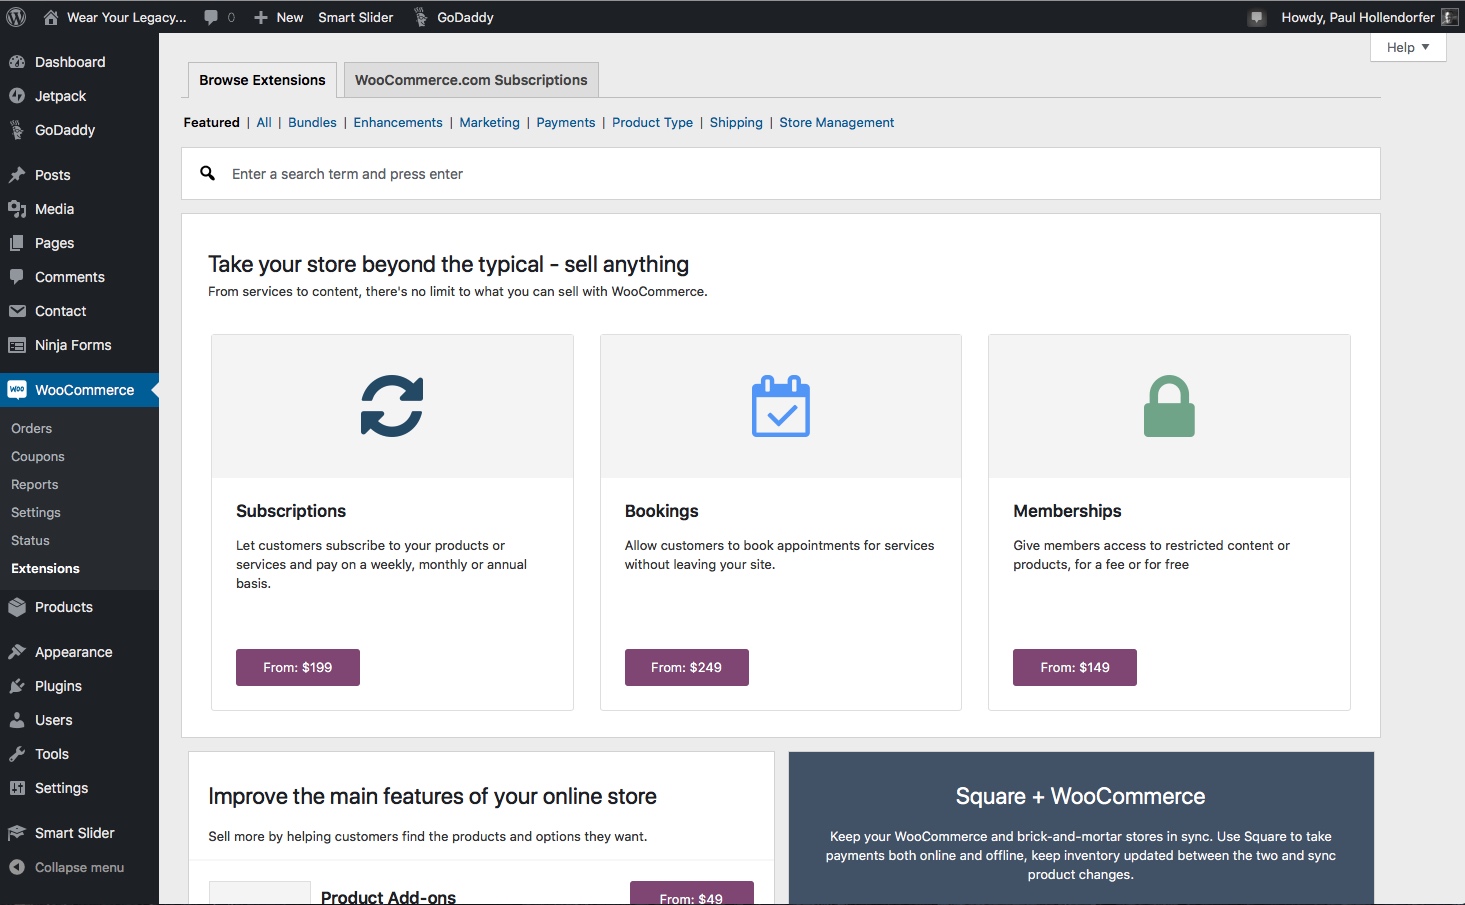
Task: Switch to Browse Extensions tab
Action: [262, 80]
